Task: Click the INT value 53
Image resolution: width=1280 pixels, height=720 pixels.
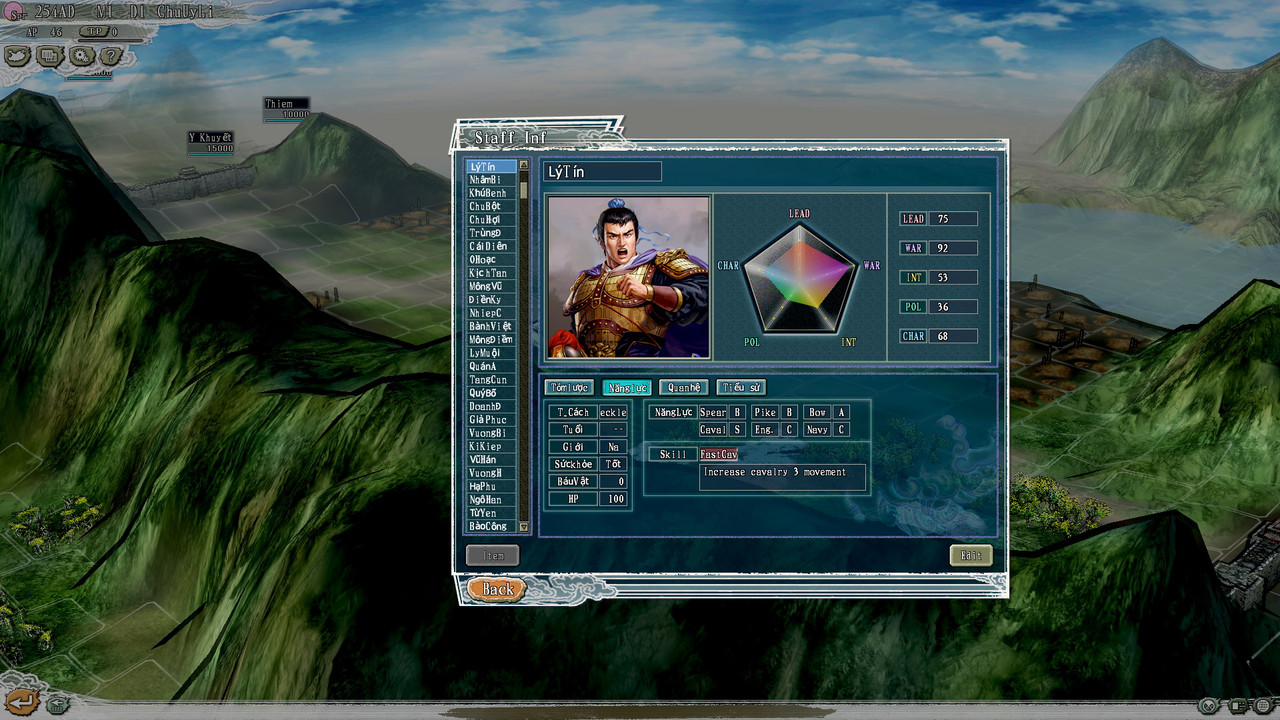Action: click(x=953, y=278)
